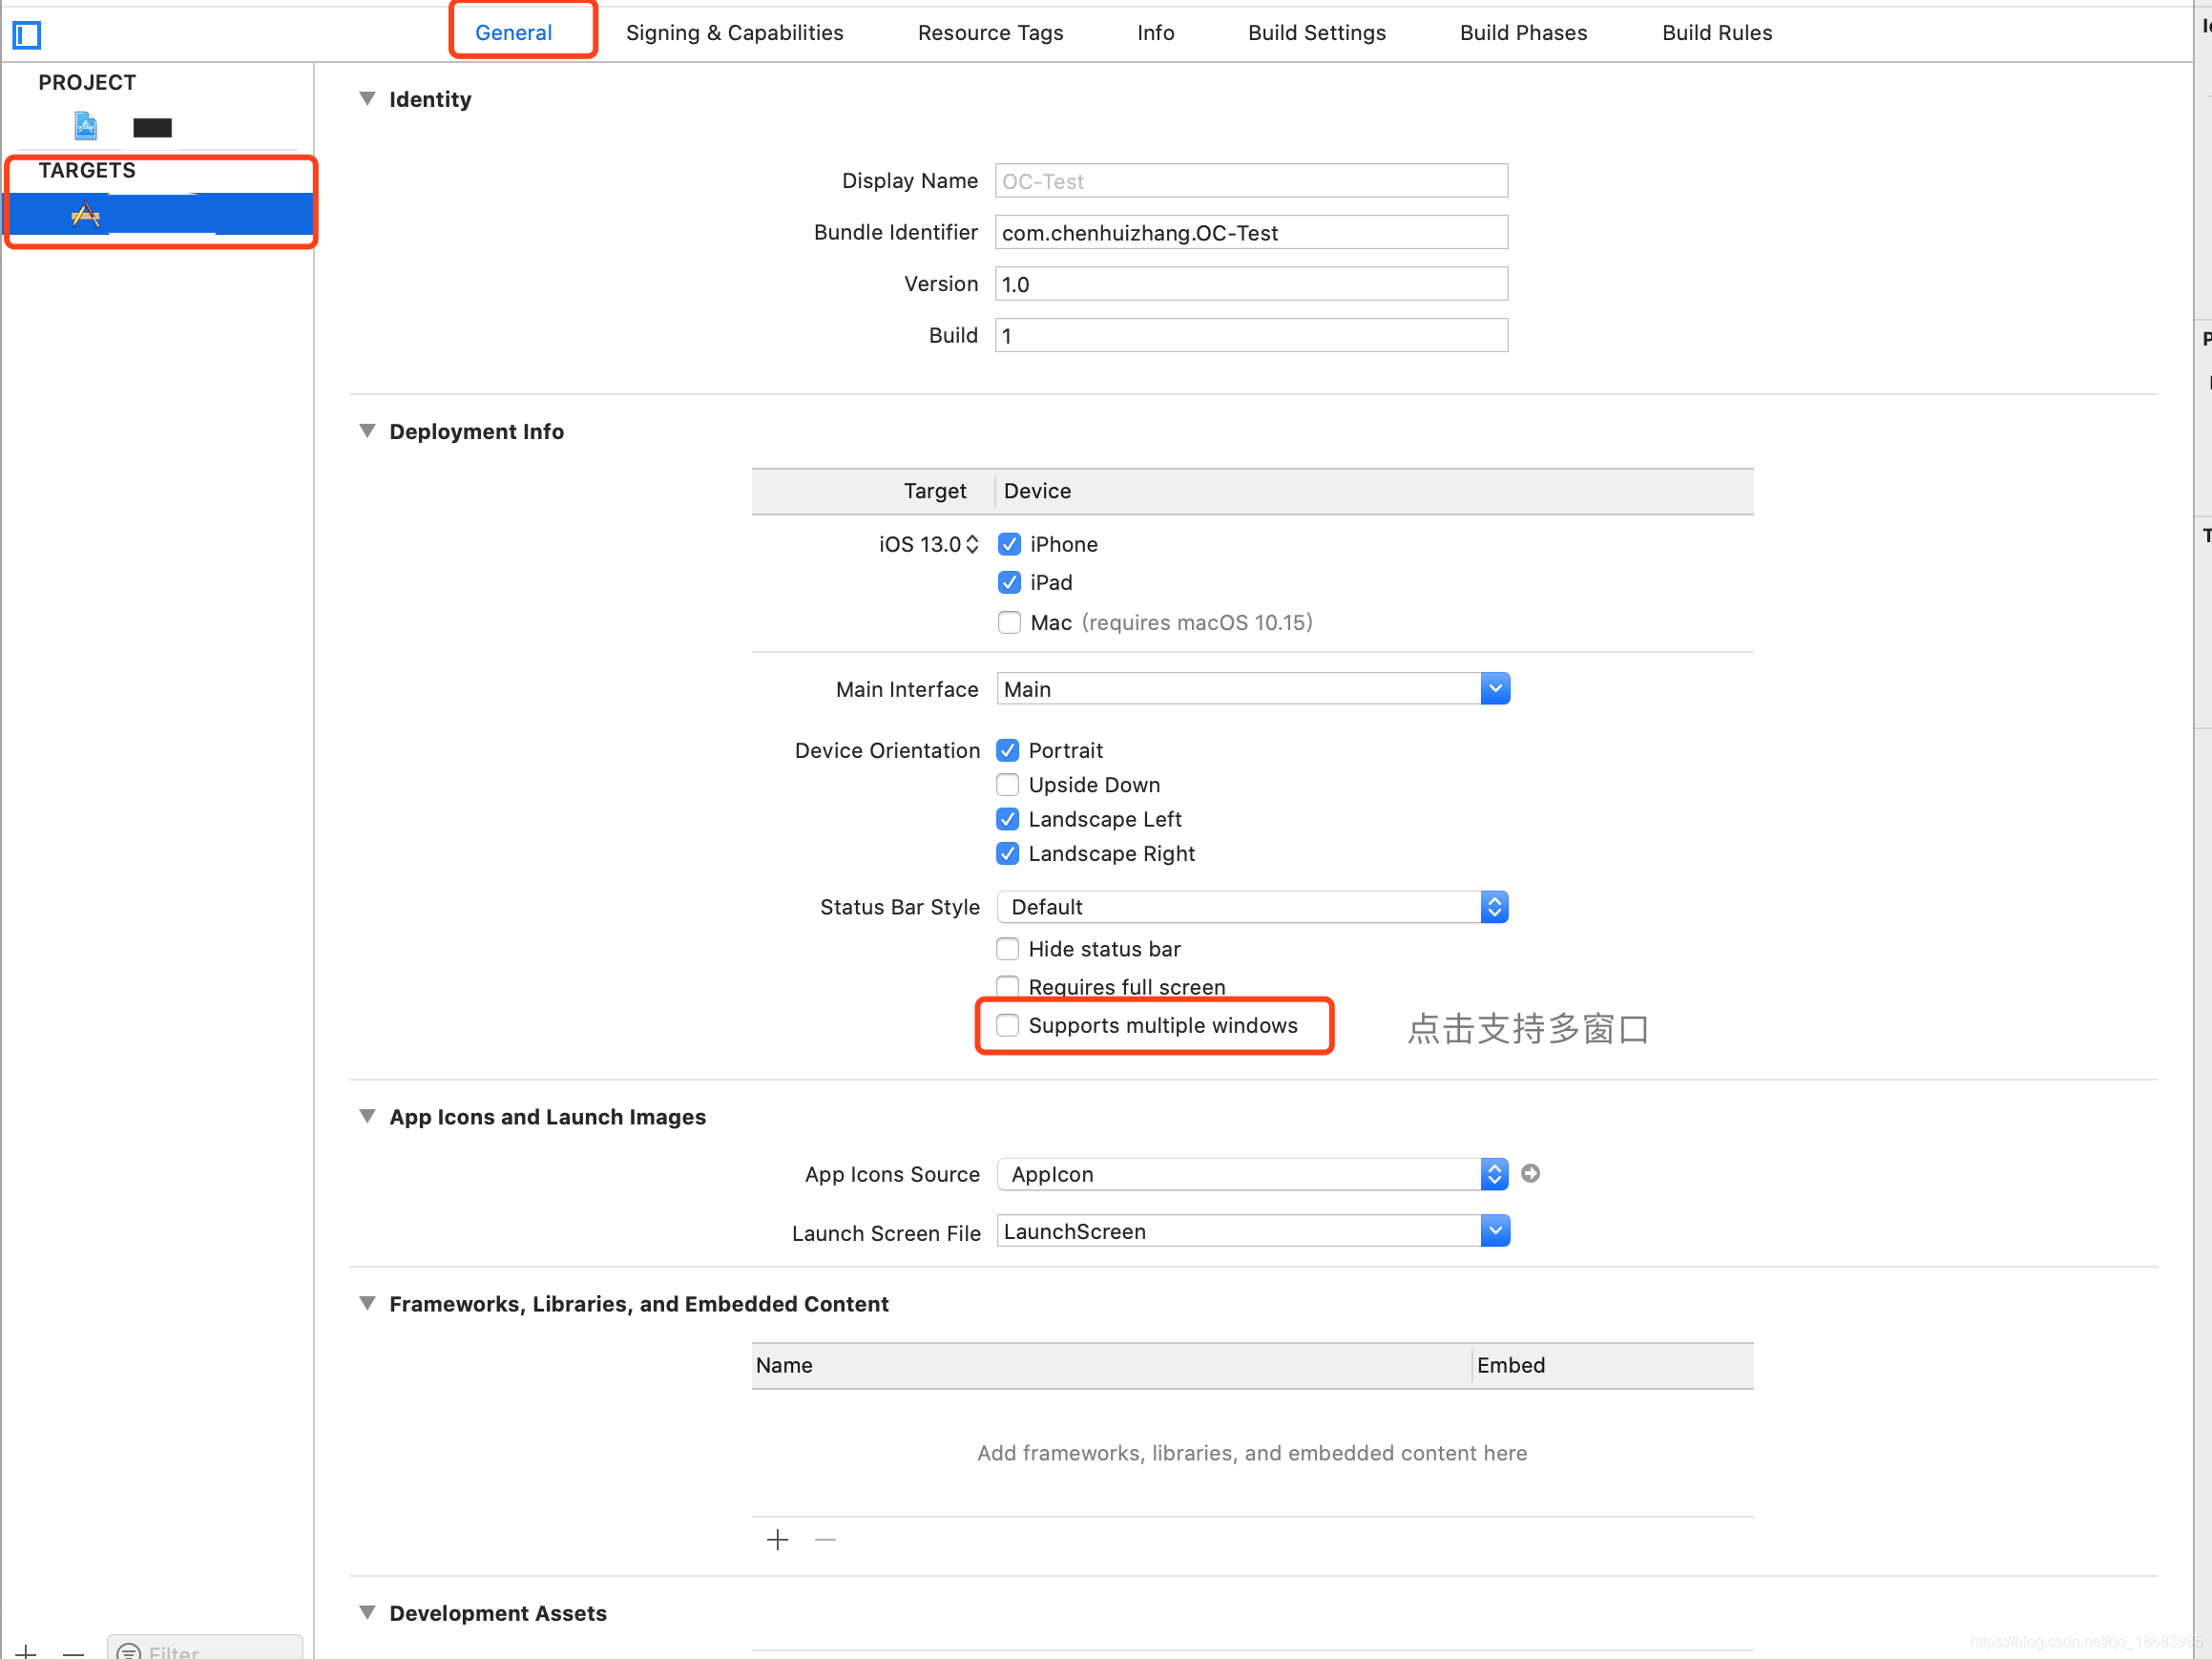This screenshot has height=1659, width=2212.
Task: Click the Build Rules tab icon
Action: [x=1718, y=31]
